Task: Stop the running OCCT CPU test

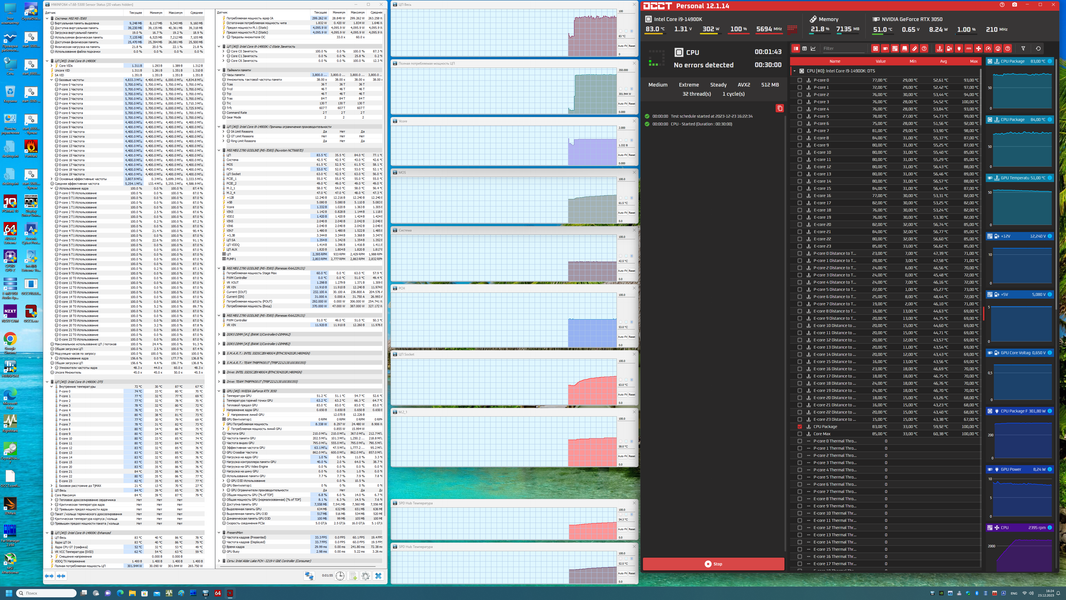Action: coord(713,563)
